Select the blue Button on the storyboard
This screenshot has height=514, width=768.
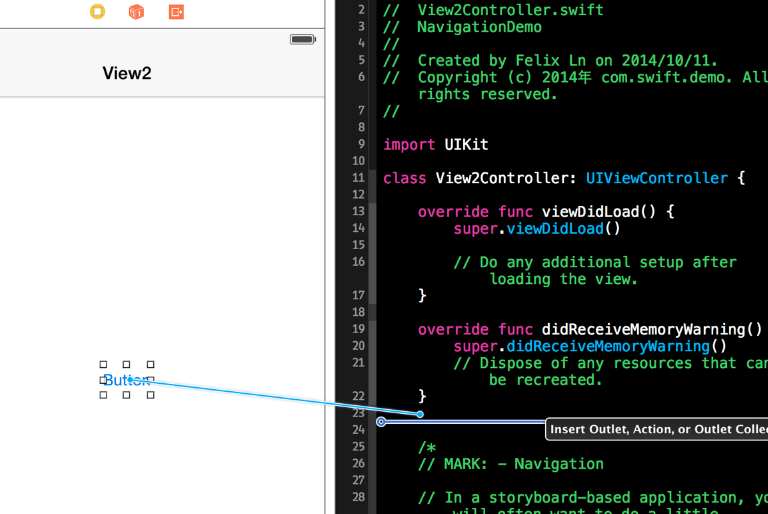tap(126, 380)
